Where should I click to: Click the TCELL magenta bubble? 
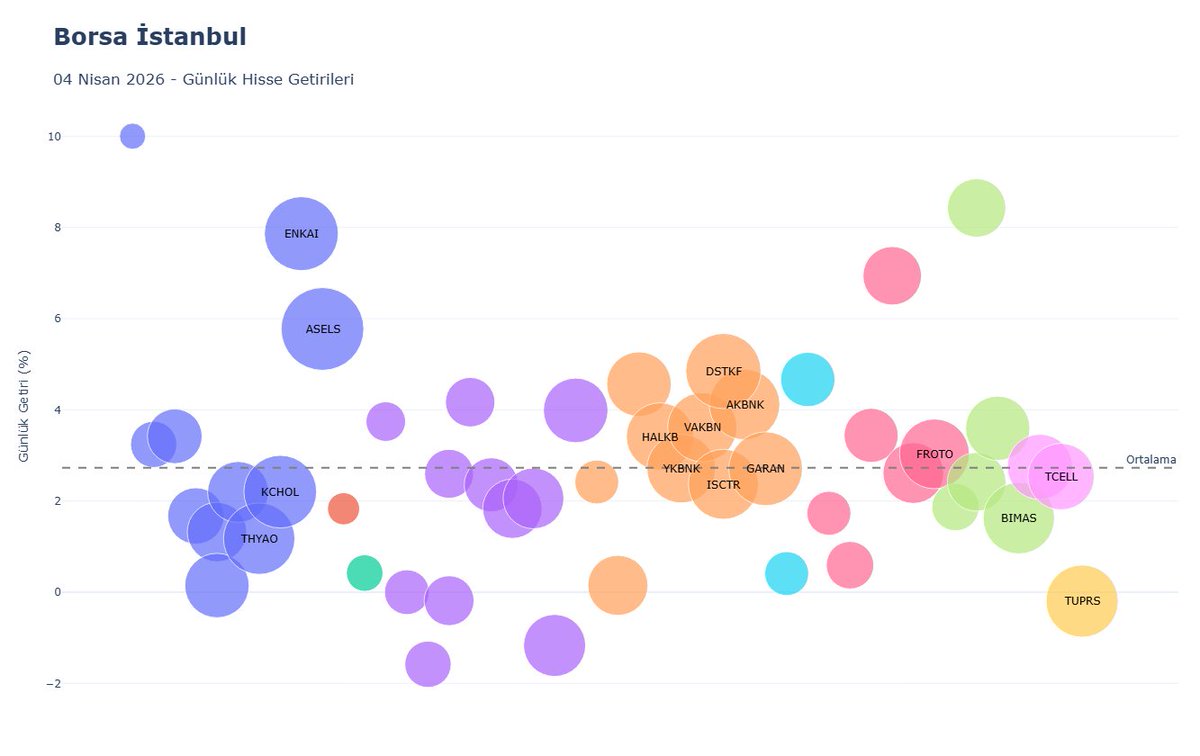point(1061,476)
